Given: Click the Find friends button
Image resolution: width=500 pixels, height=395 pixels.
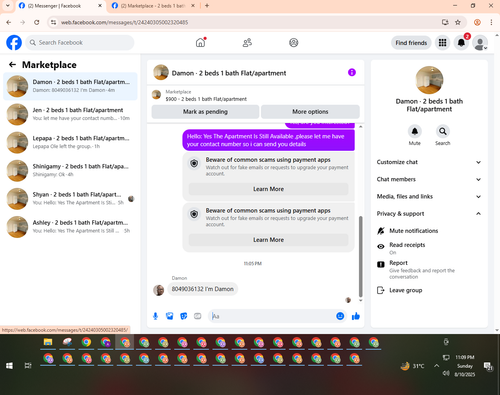Looking at the screenshot, I should pos(411,43).
